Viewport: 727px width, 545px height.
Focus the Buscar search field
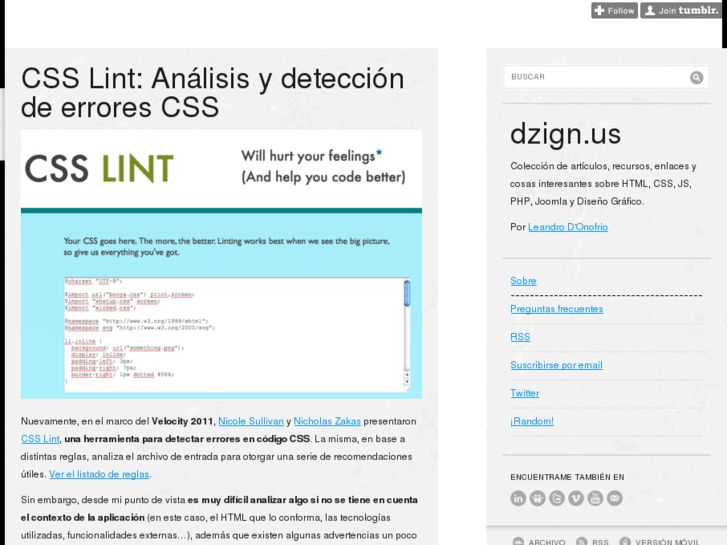click(606, 77)
